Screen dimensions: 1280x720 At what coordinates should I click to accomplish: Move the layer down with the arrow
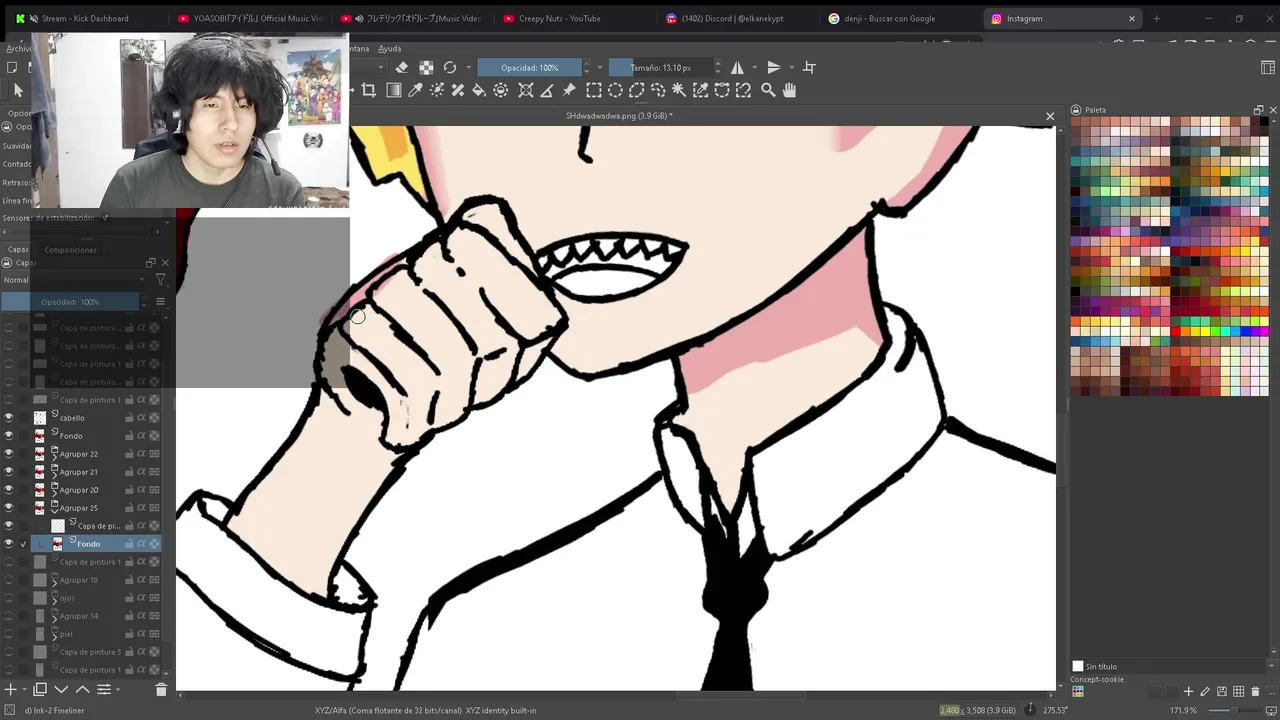(x=61, y=689)
